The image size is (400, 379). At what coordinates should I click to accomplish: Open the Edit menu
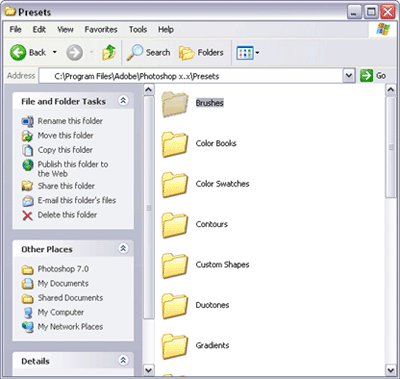[x=39, y=30]
